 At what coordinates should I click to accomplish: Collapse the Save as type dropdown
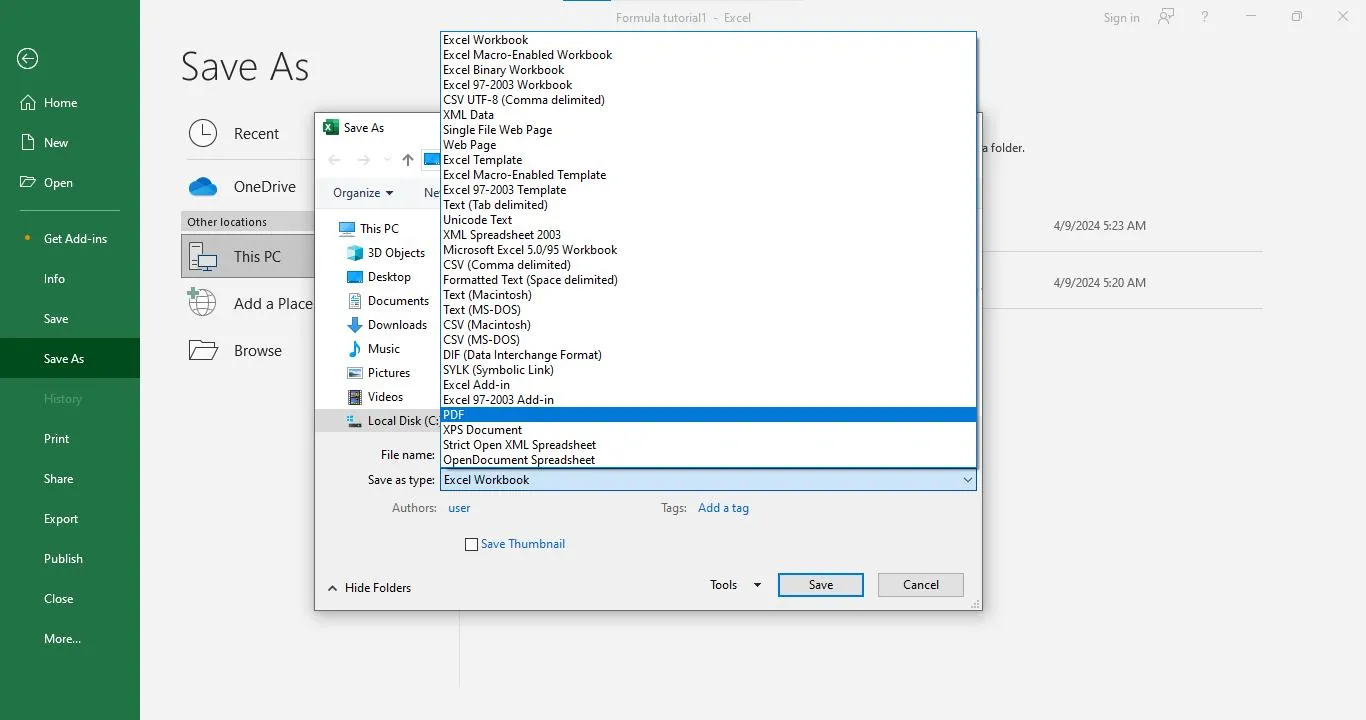966,480
